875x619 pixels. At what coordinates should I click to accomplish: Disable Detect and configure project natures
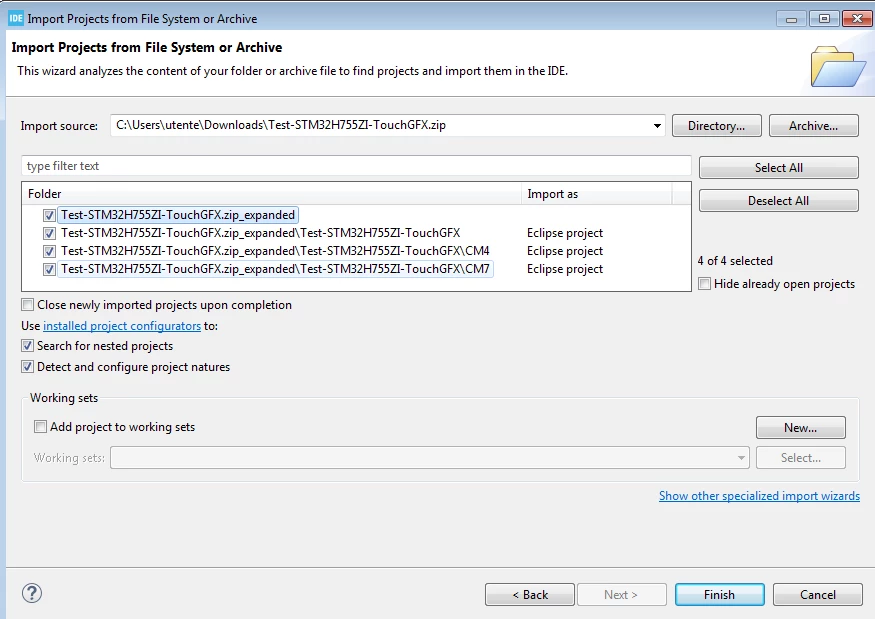click(x=27, y=367)
